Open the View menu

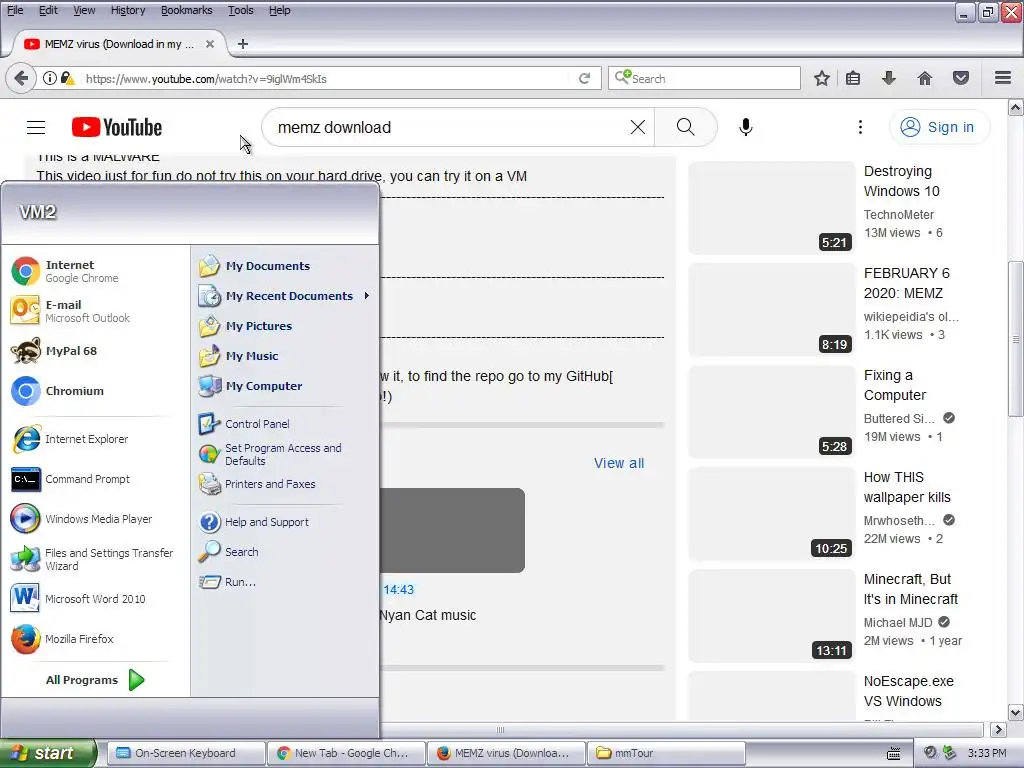click(x=84, y=10)
